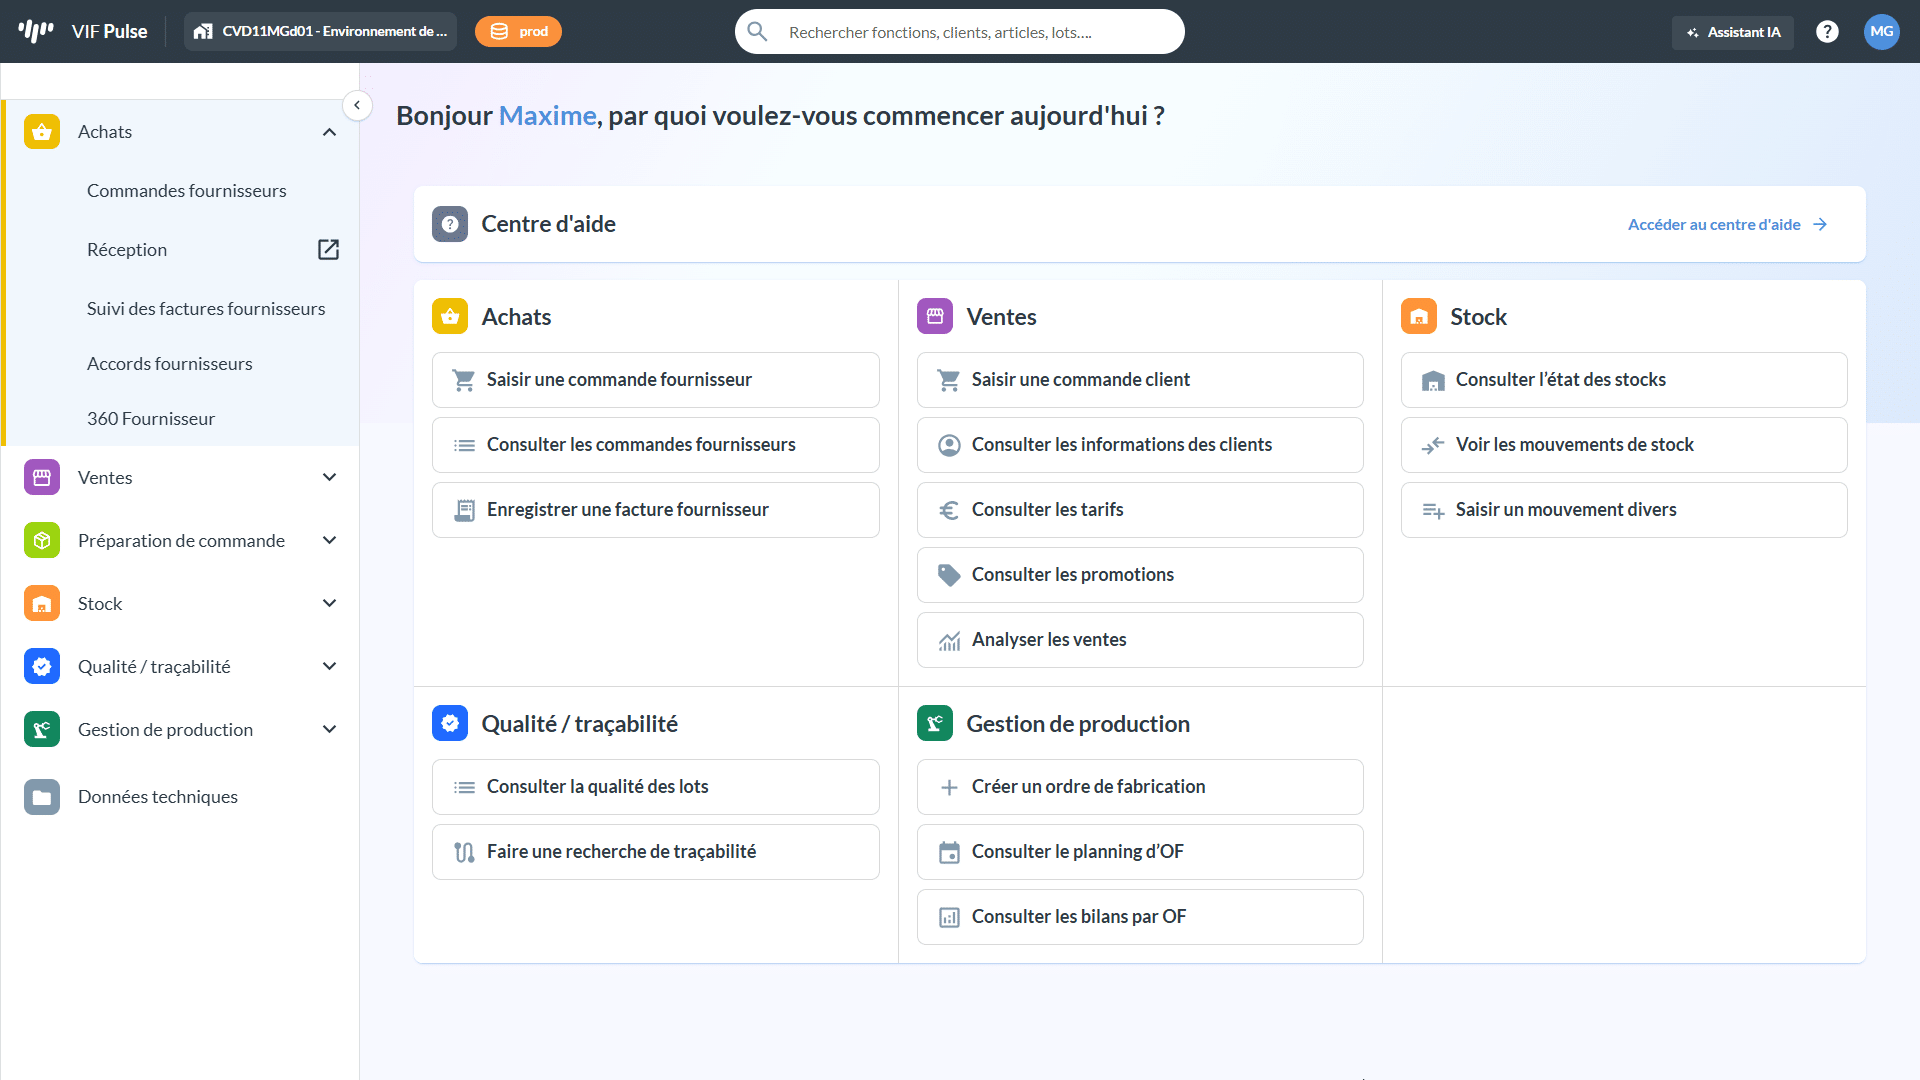
Task: Click the prod database badge
Action: click(x=518, y=31)
